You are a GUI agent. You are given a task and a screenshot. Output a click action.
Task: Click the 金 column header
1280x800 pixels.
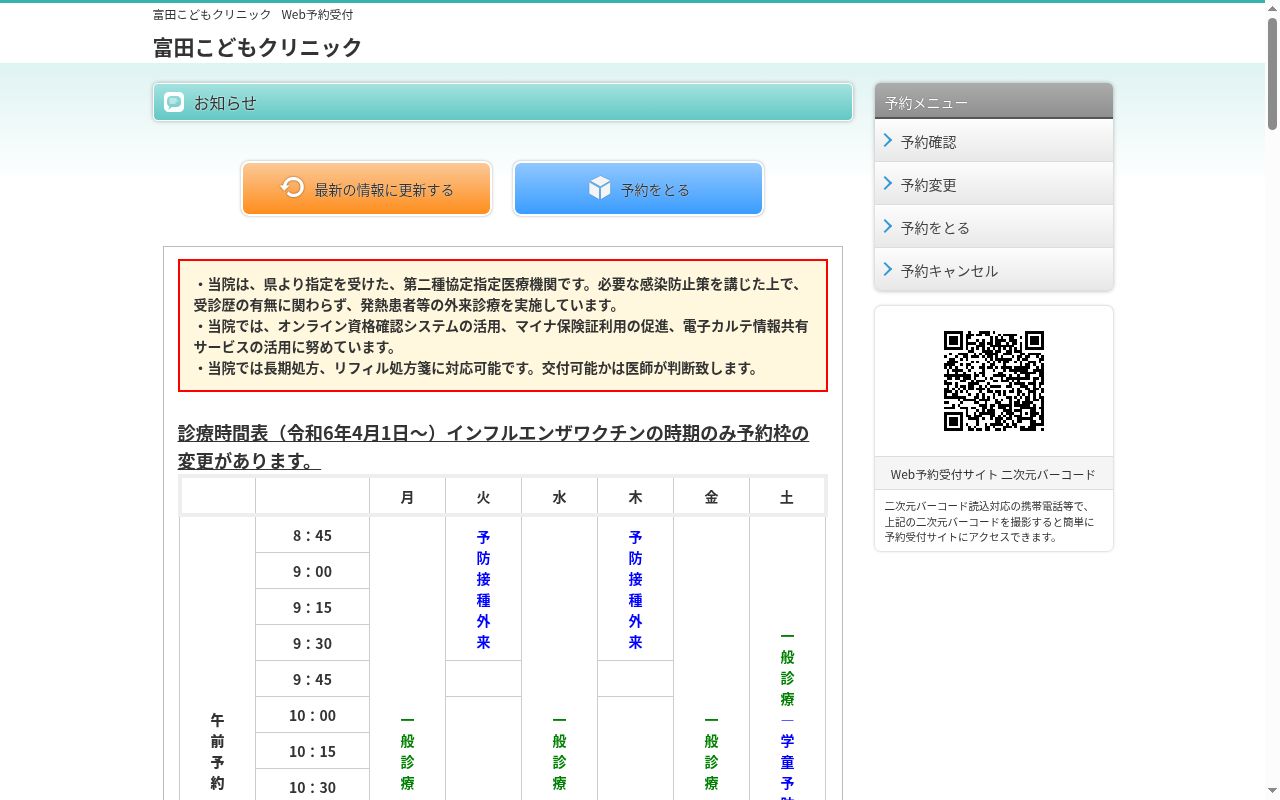tap(711, 497)
